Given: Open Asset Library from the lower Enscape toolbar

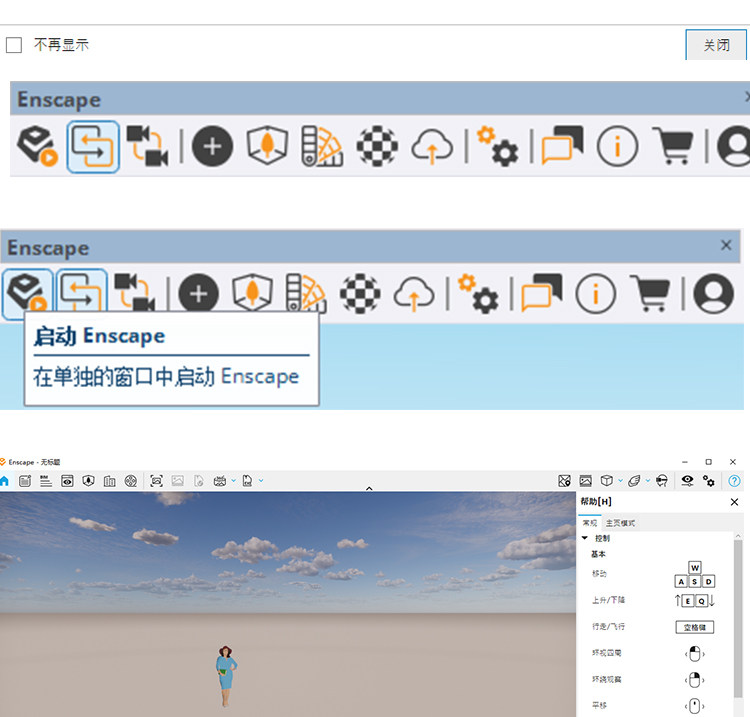Looking at the screenshot, I should click(x=252, y=292).
